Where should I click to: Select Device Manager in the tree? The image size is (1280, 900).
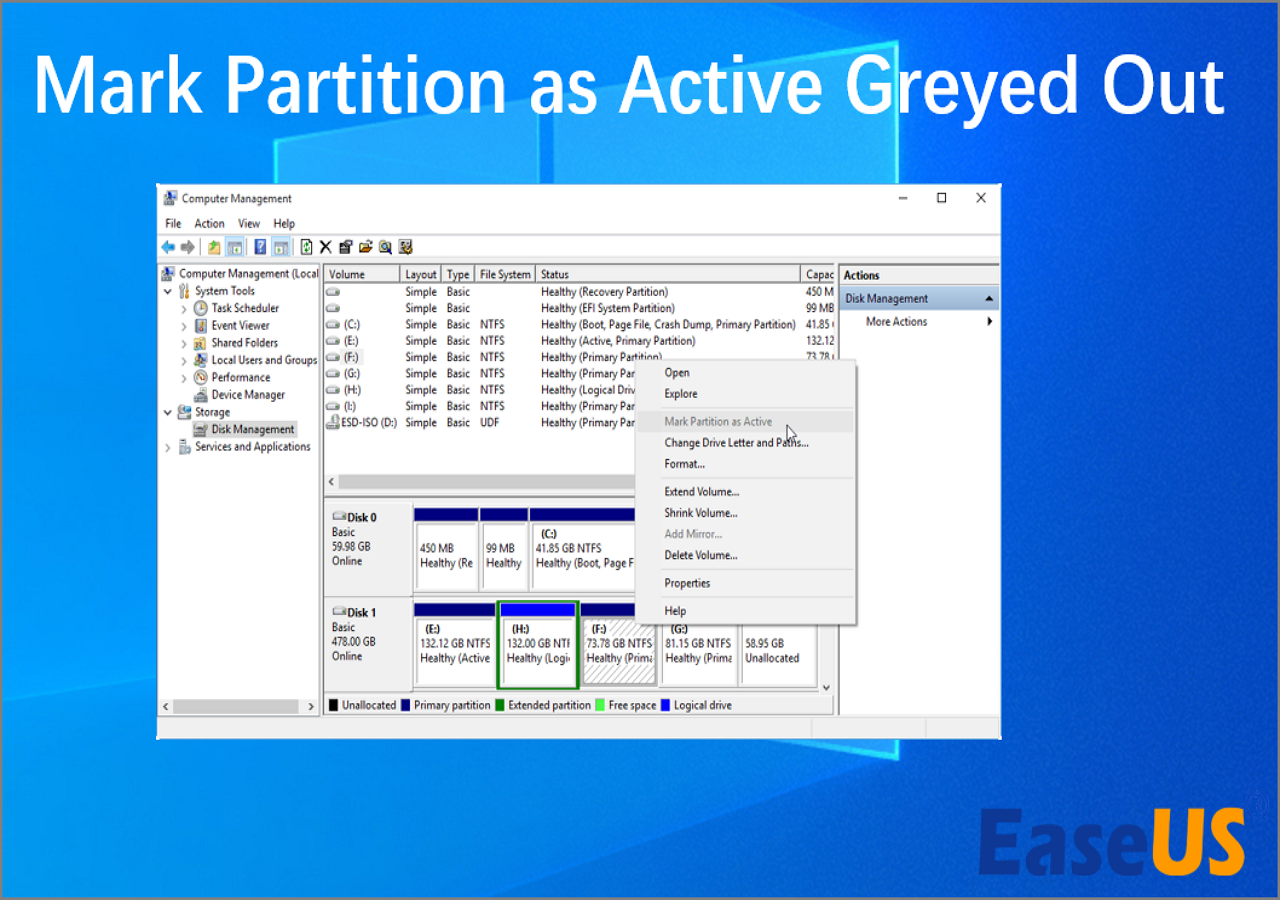(x=248, y=395)
